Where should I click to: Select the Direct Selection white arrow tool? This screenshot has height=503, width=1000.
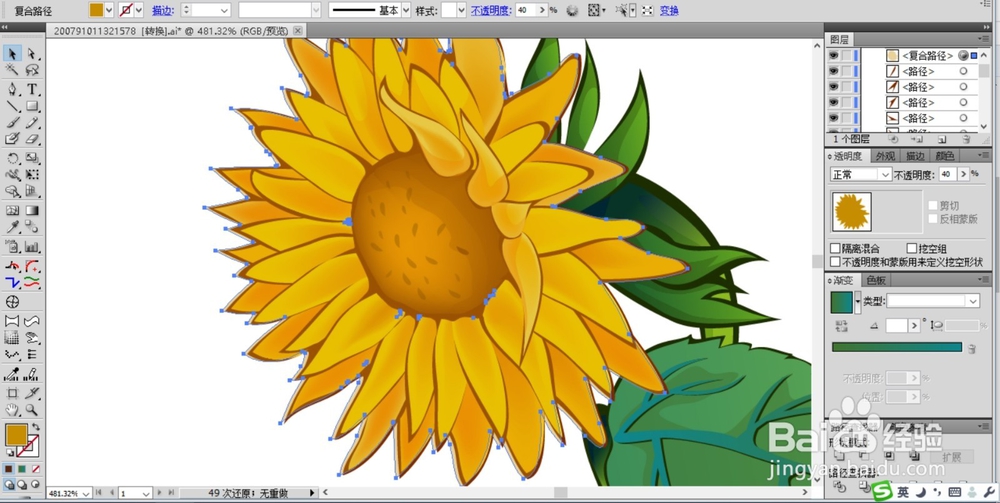pos(32,54)
